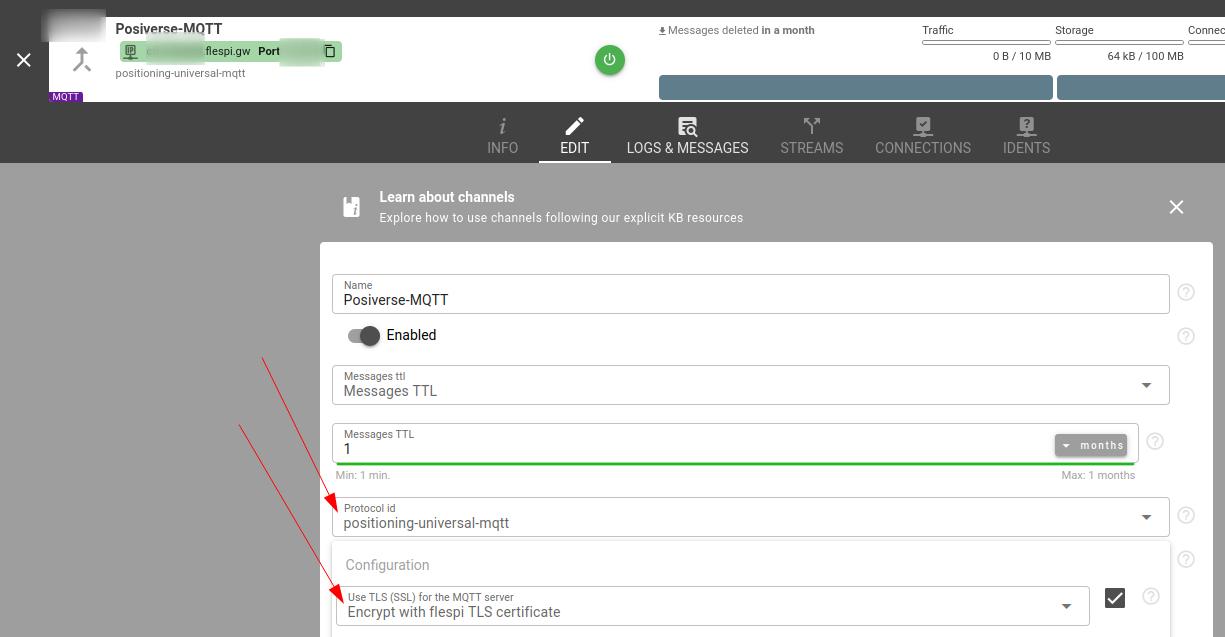Go to the STREAMS tab
The width and height of the screenshot is (1225, 637).
(811, 136)
